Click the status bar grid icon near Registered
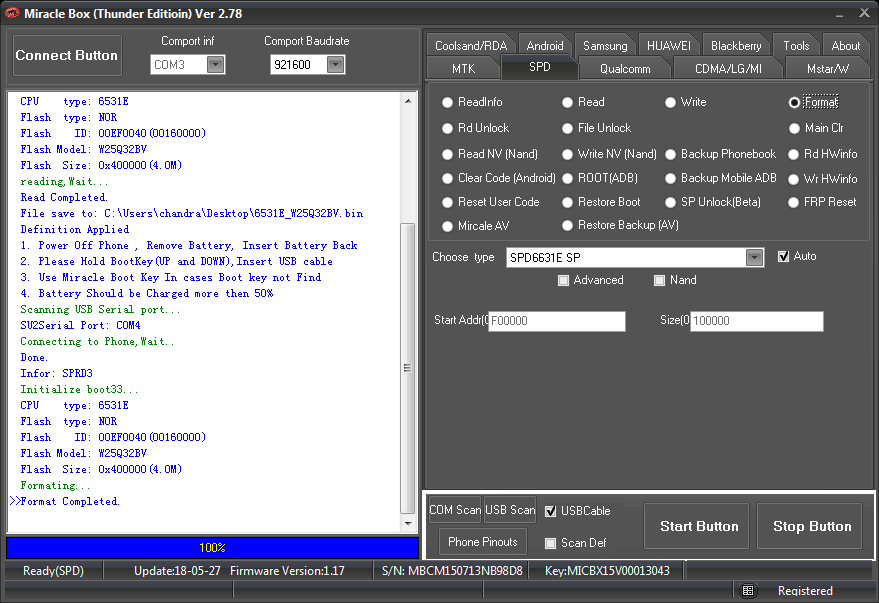879x603 pixels. click(x=747, y=590)
